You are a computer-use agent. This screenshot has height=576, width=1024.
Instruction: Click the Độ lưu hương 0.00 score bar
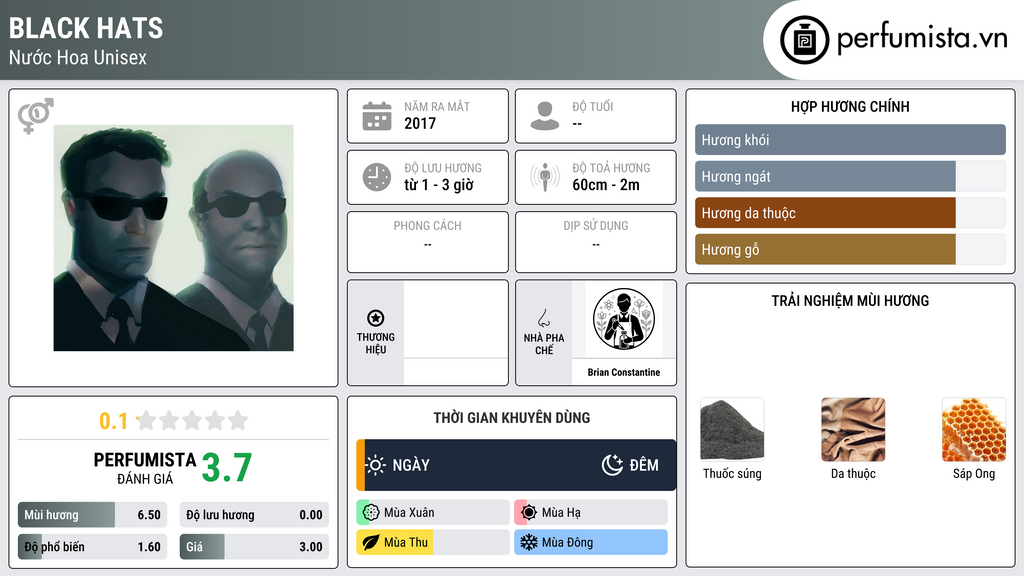(255, 515)
